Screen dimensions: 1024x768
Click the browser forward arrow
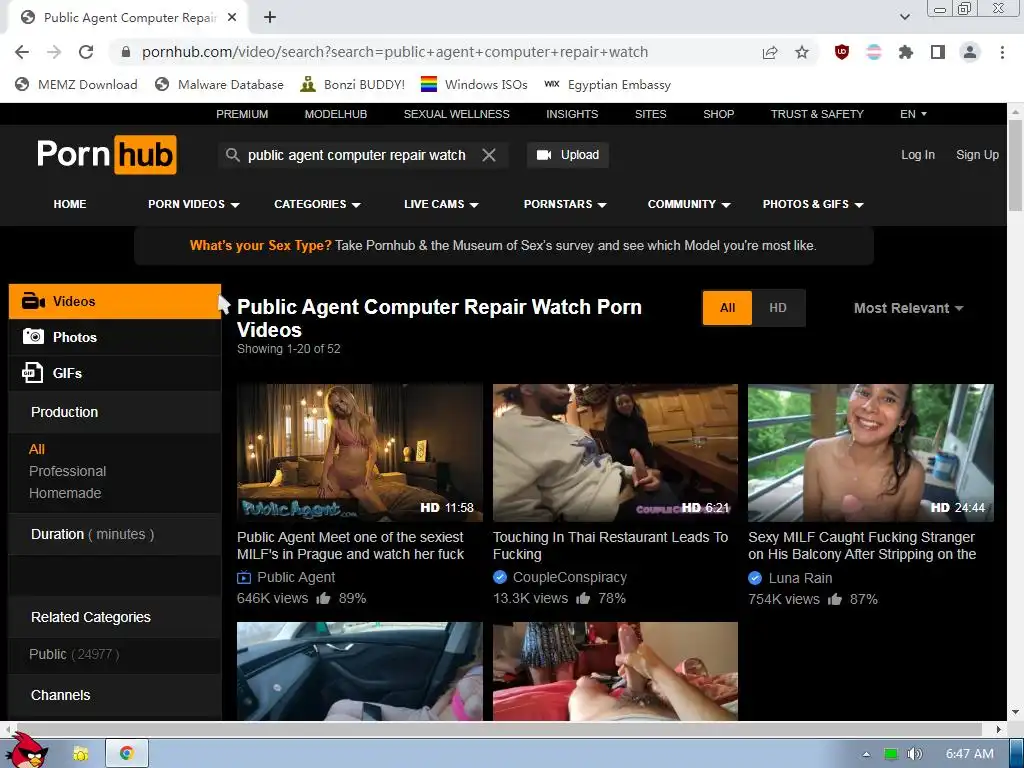54,52
